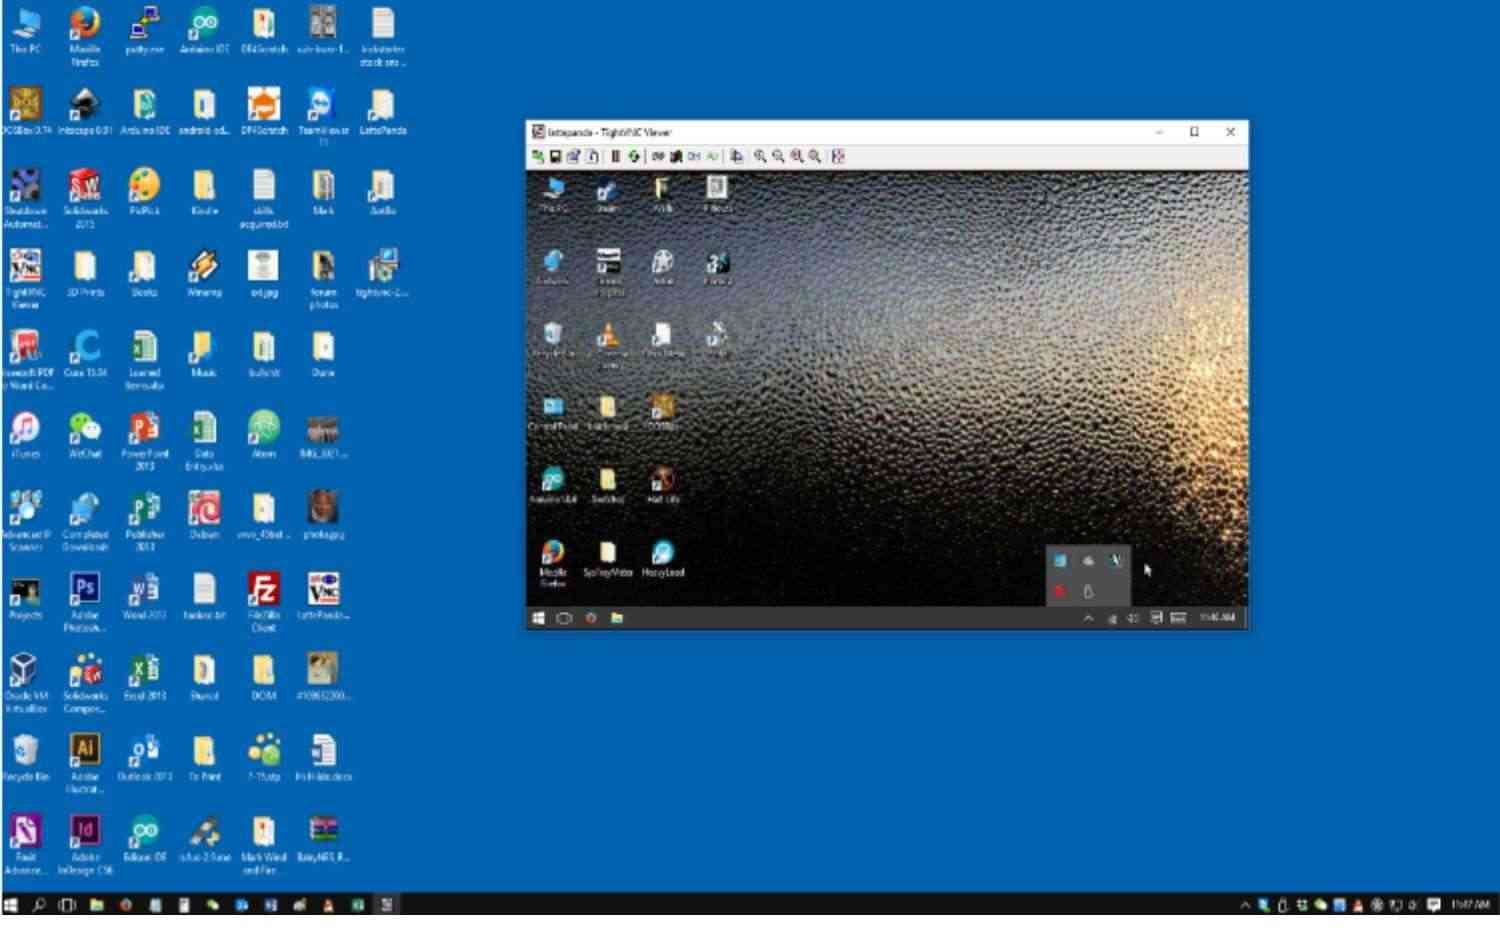Viewport: 1500px width, 945px height.
Task: Select the Winamp desktop shortcut
Action: [x=204, y=273]
